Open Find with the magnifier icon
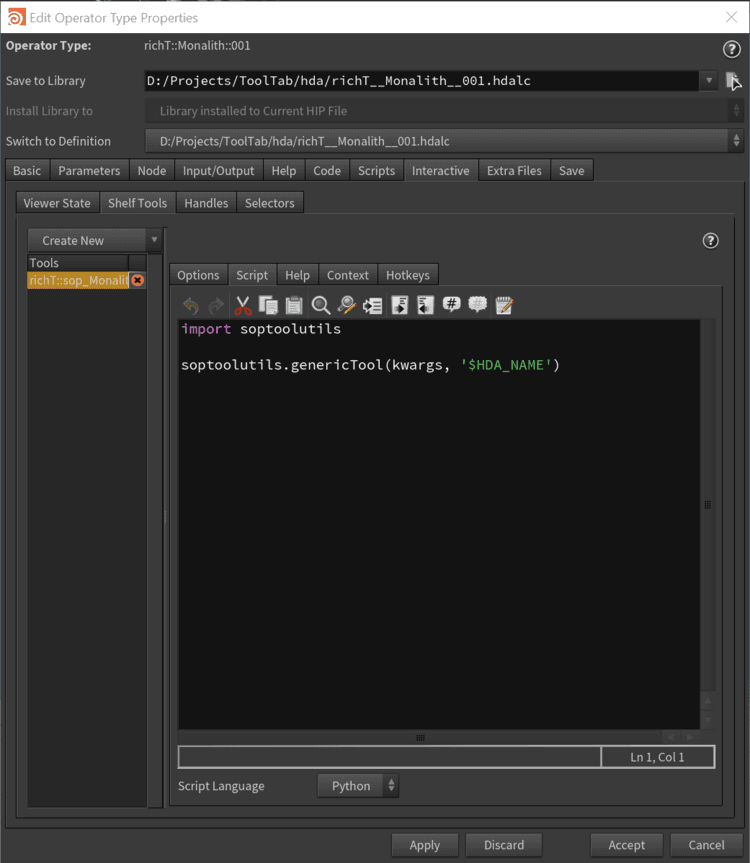This screenshot has height=863, width=750. tap(320, 306)
